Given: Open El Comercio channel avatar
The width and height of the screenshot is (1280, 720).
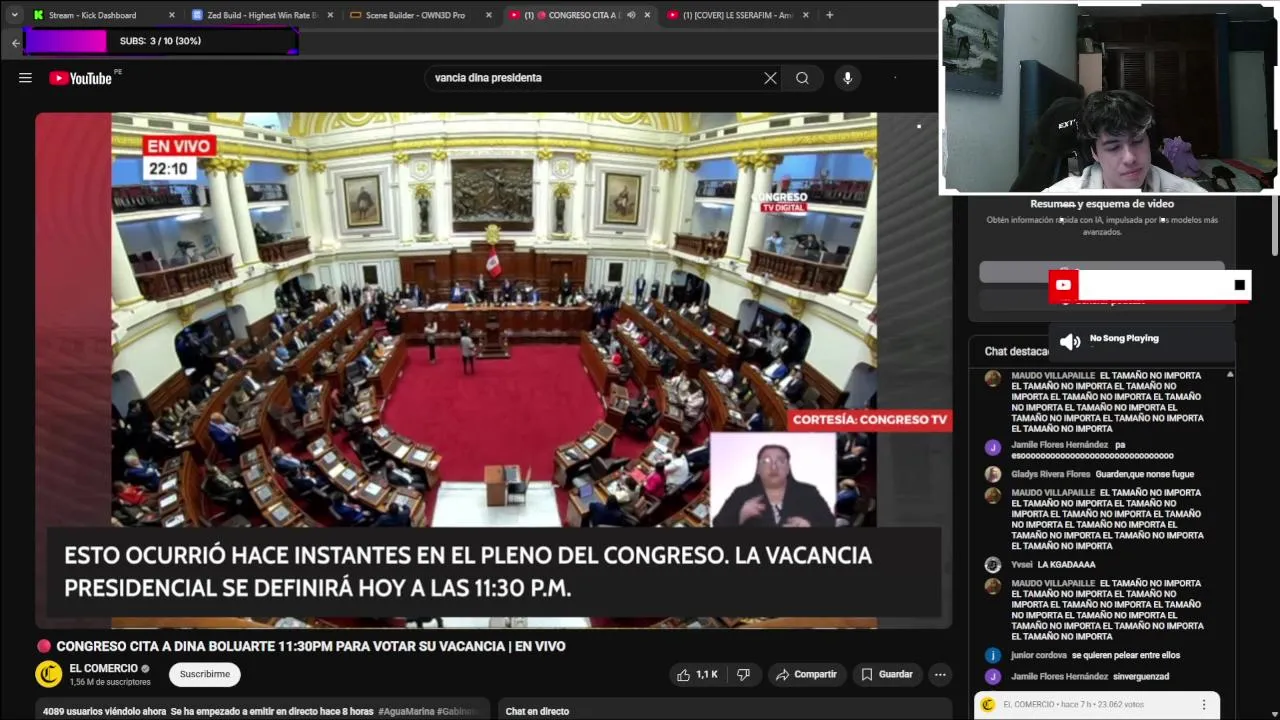Looking at the screenshot, I should point(49,674).
